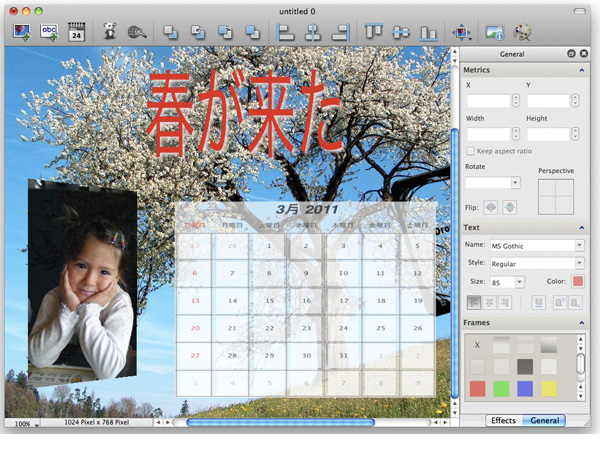
Task: Click the add image toolbar icon
Action: pos(21,31)
